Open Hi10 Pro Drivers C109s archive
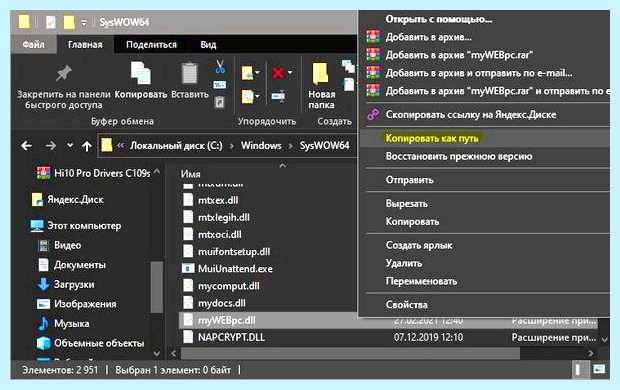The height and width of the screenshot is (390, 620). pos(94,173)
